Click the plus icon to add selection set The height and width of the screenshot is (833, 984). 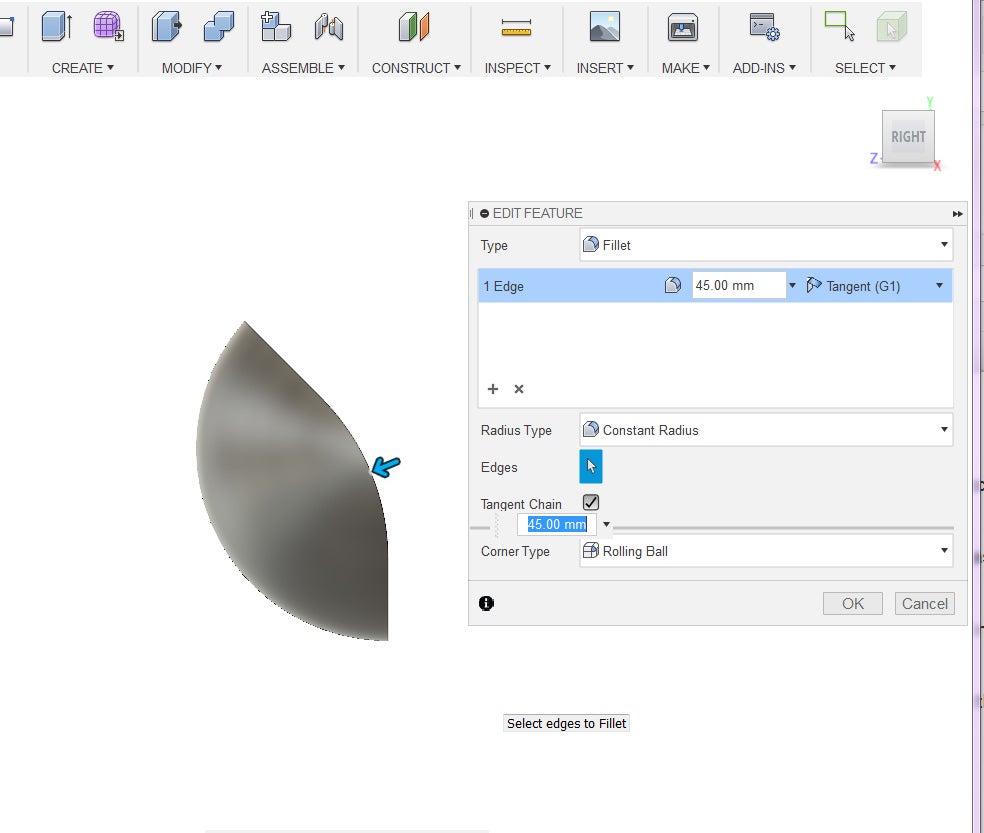coord(493,389)
